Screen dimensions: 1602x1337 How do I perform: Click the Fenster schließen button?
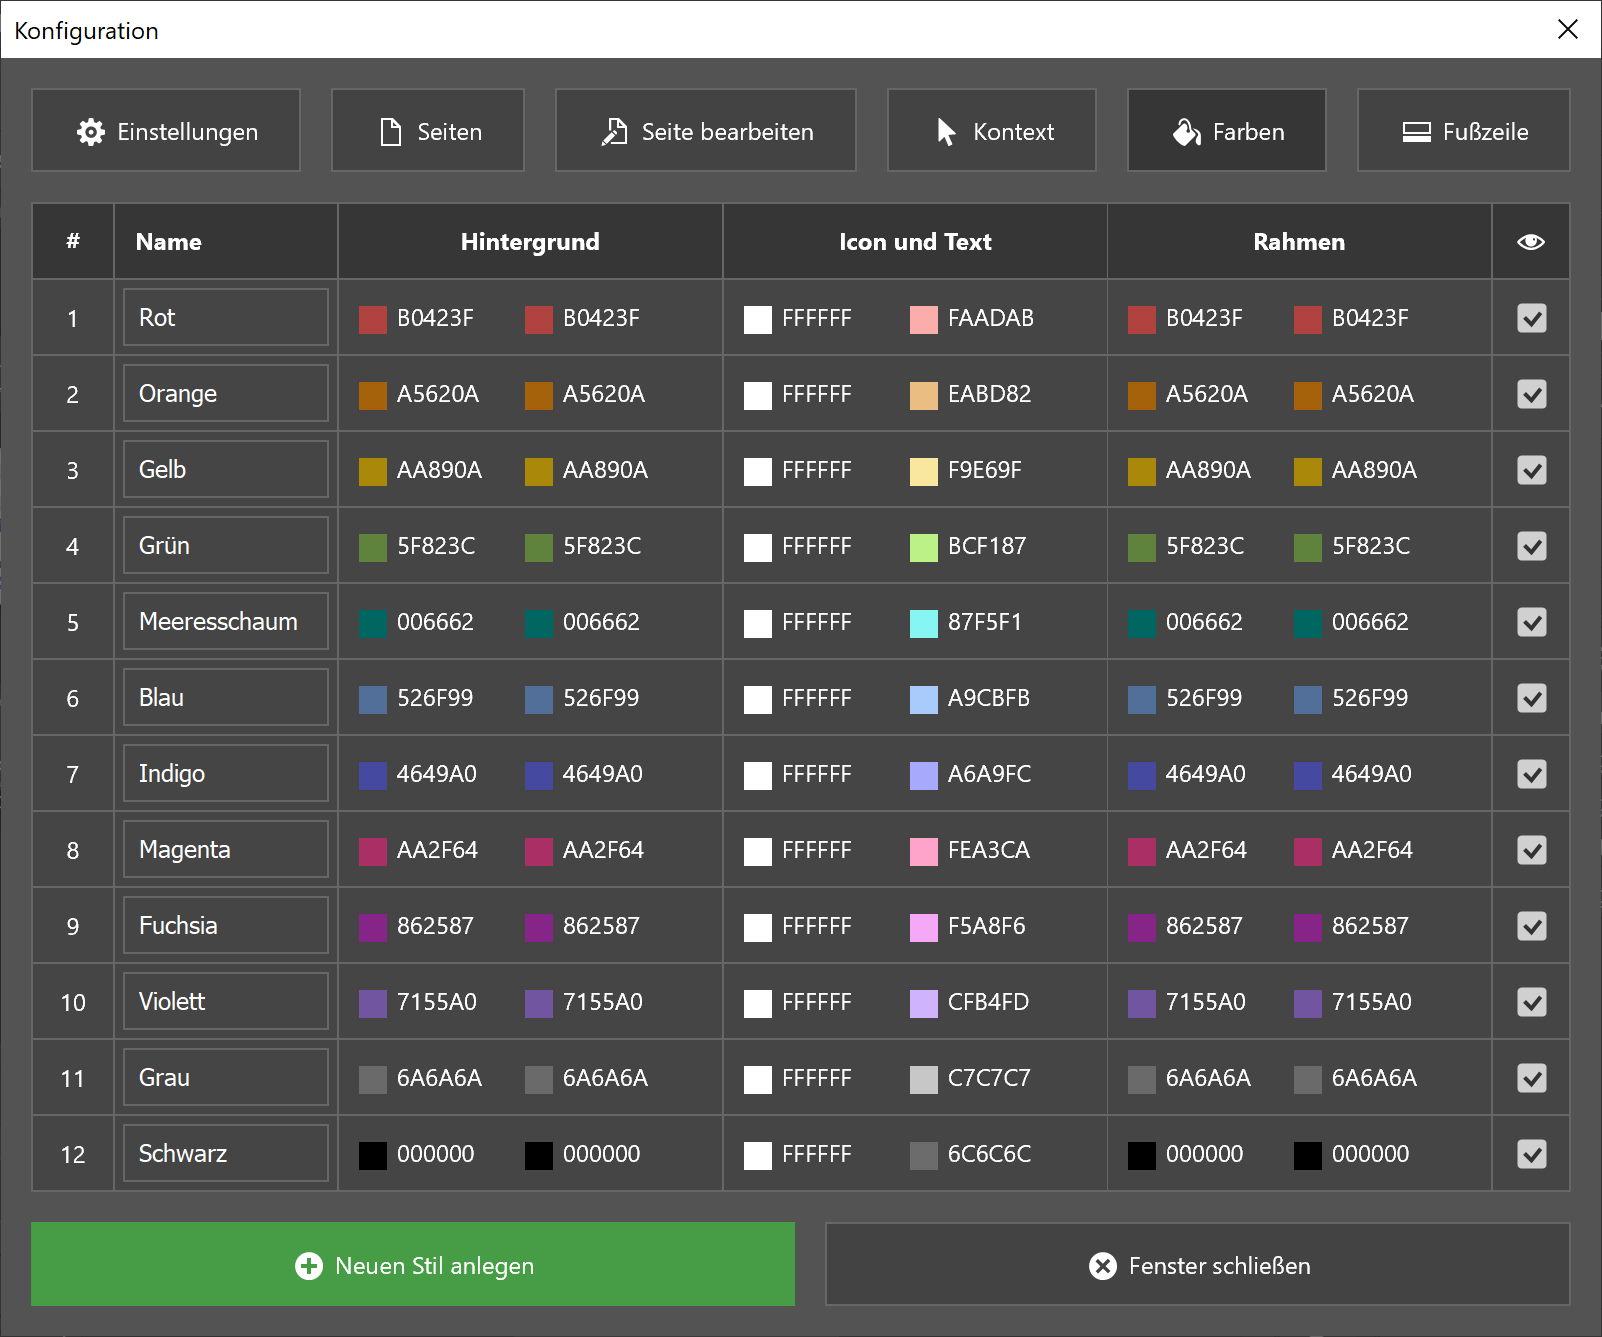(1198, 1265)
